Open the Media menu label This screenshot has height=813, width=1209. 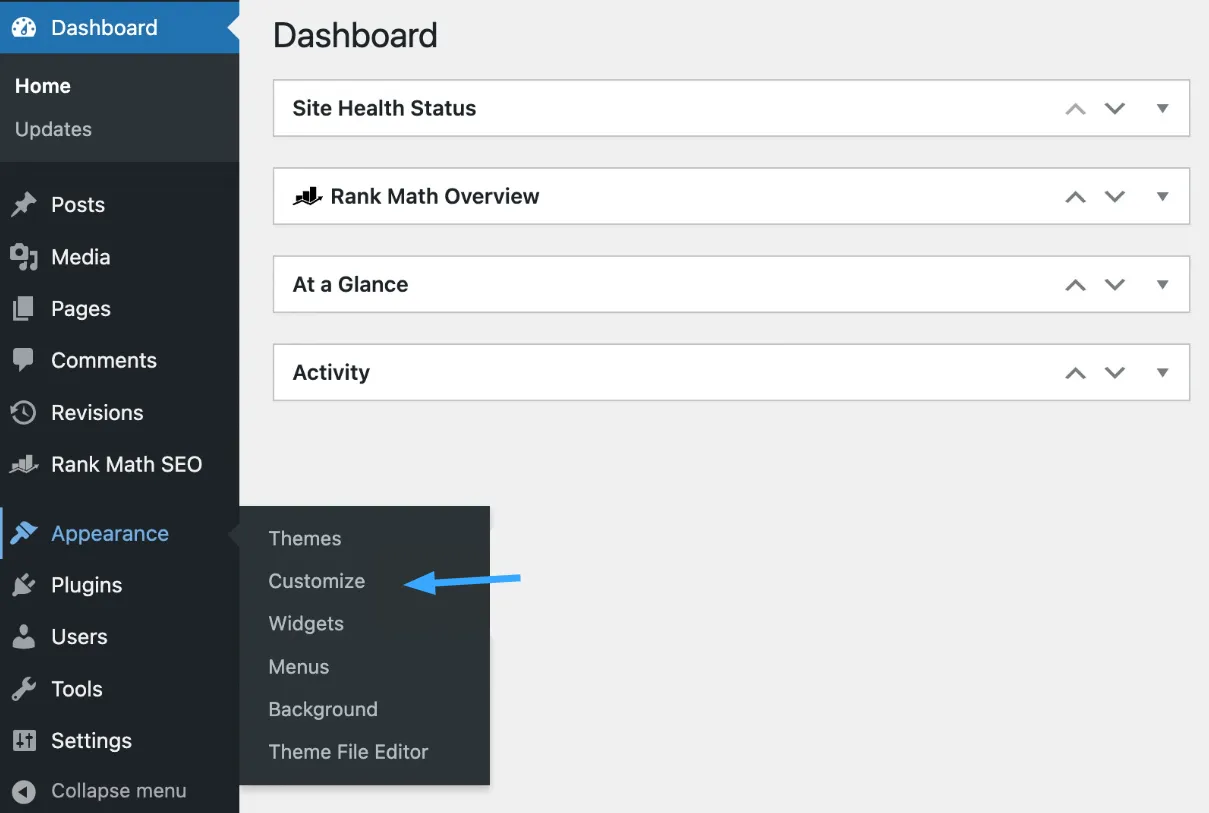(81, 257)
